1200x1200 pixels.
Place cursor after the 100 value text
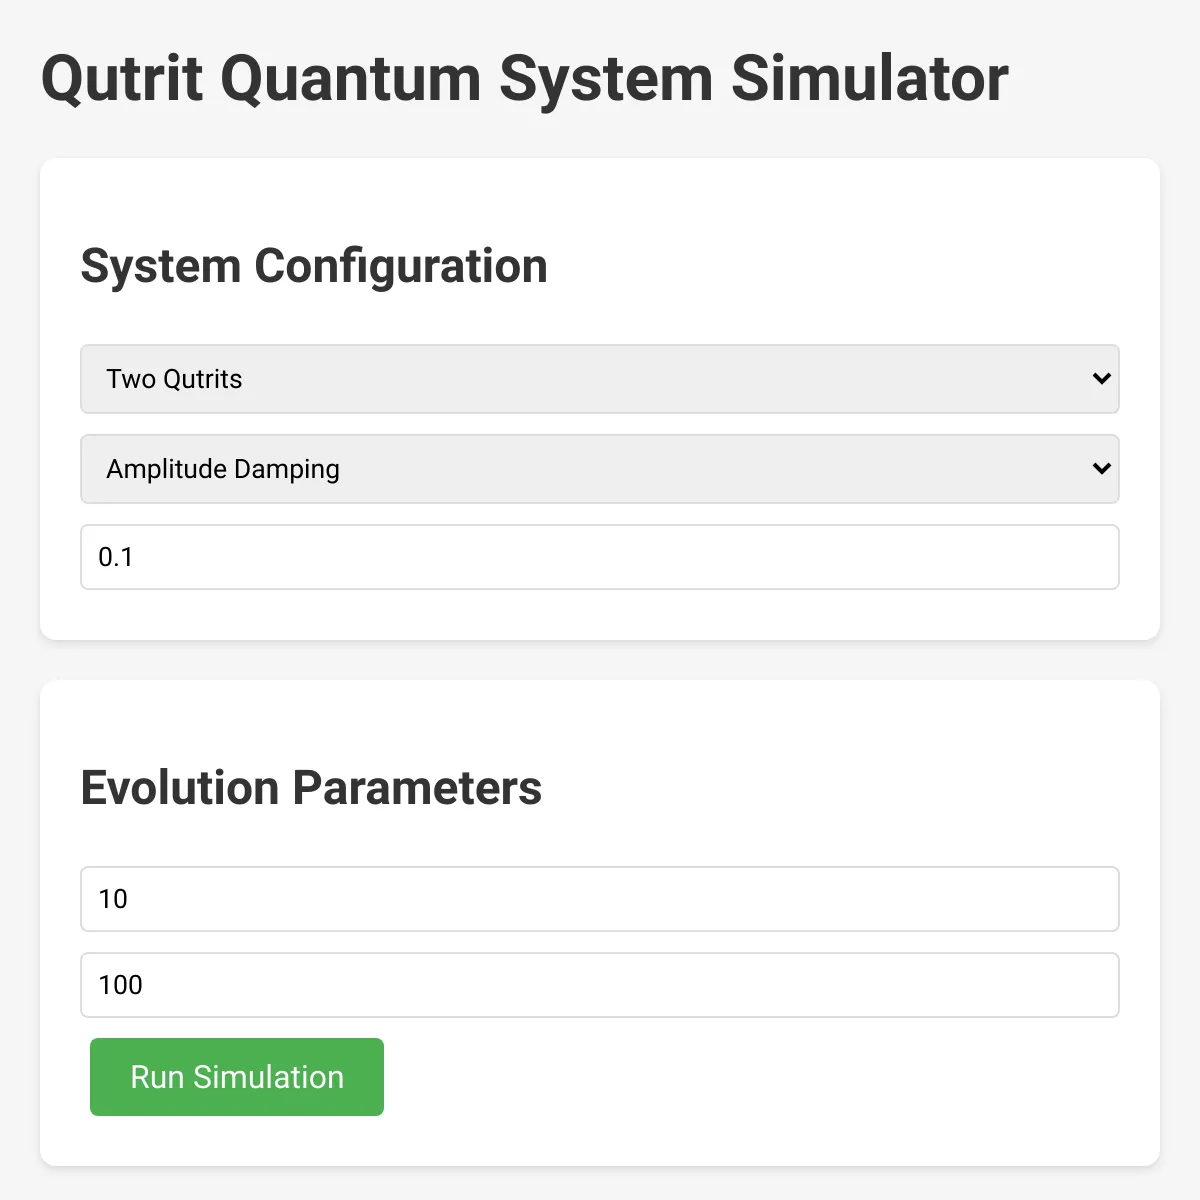click(145, 985)
